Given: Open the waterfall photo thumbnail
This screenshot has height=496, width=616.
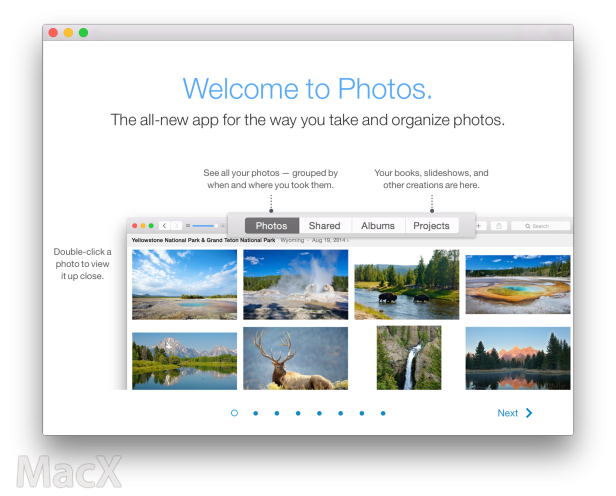Looking at the screenshot, I should pos(408,358).
